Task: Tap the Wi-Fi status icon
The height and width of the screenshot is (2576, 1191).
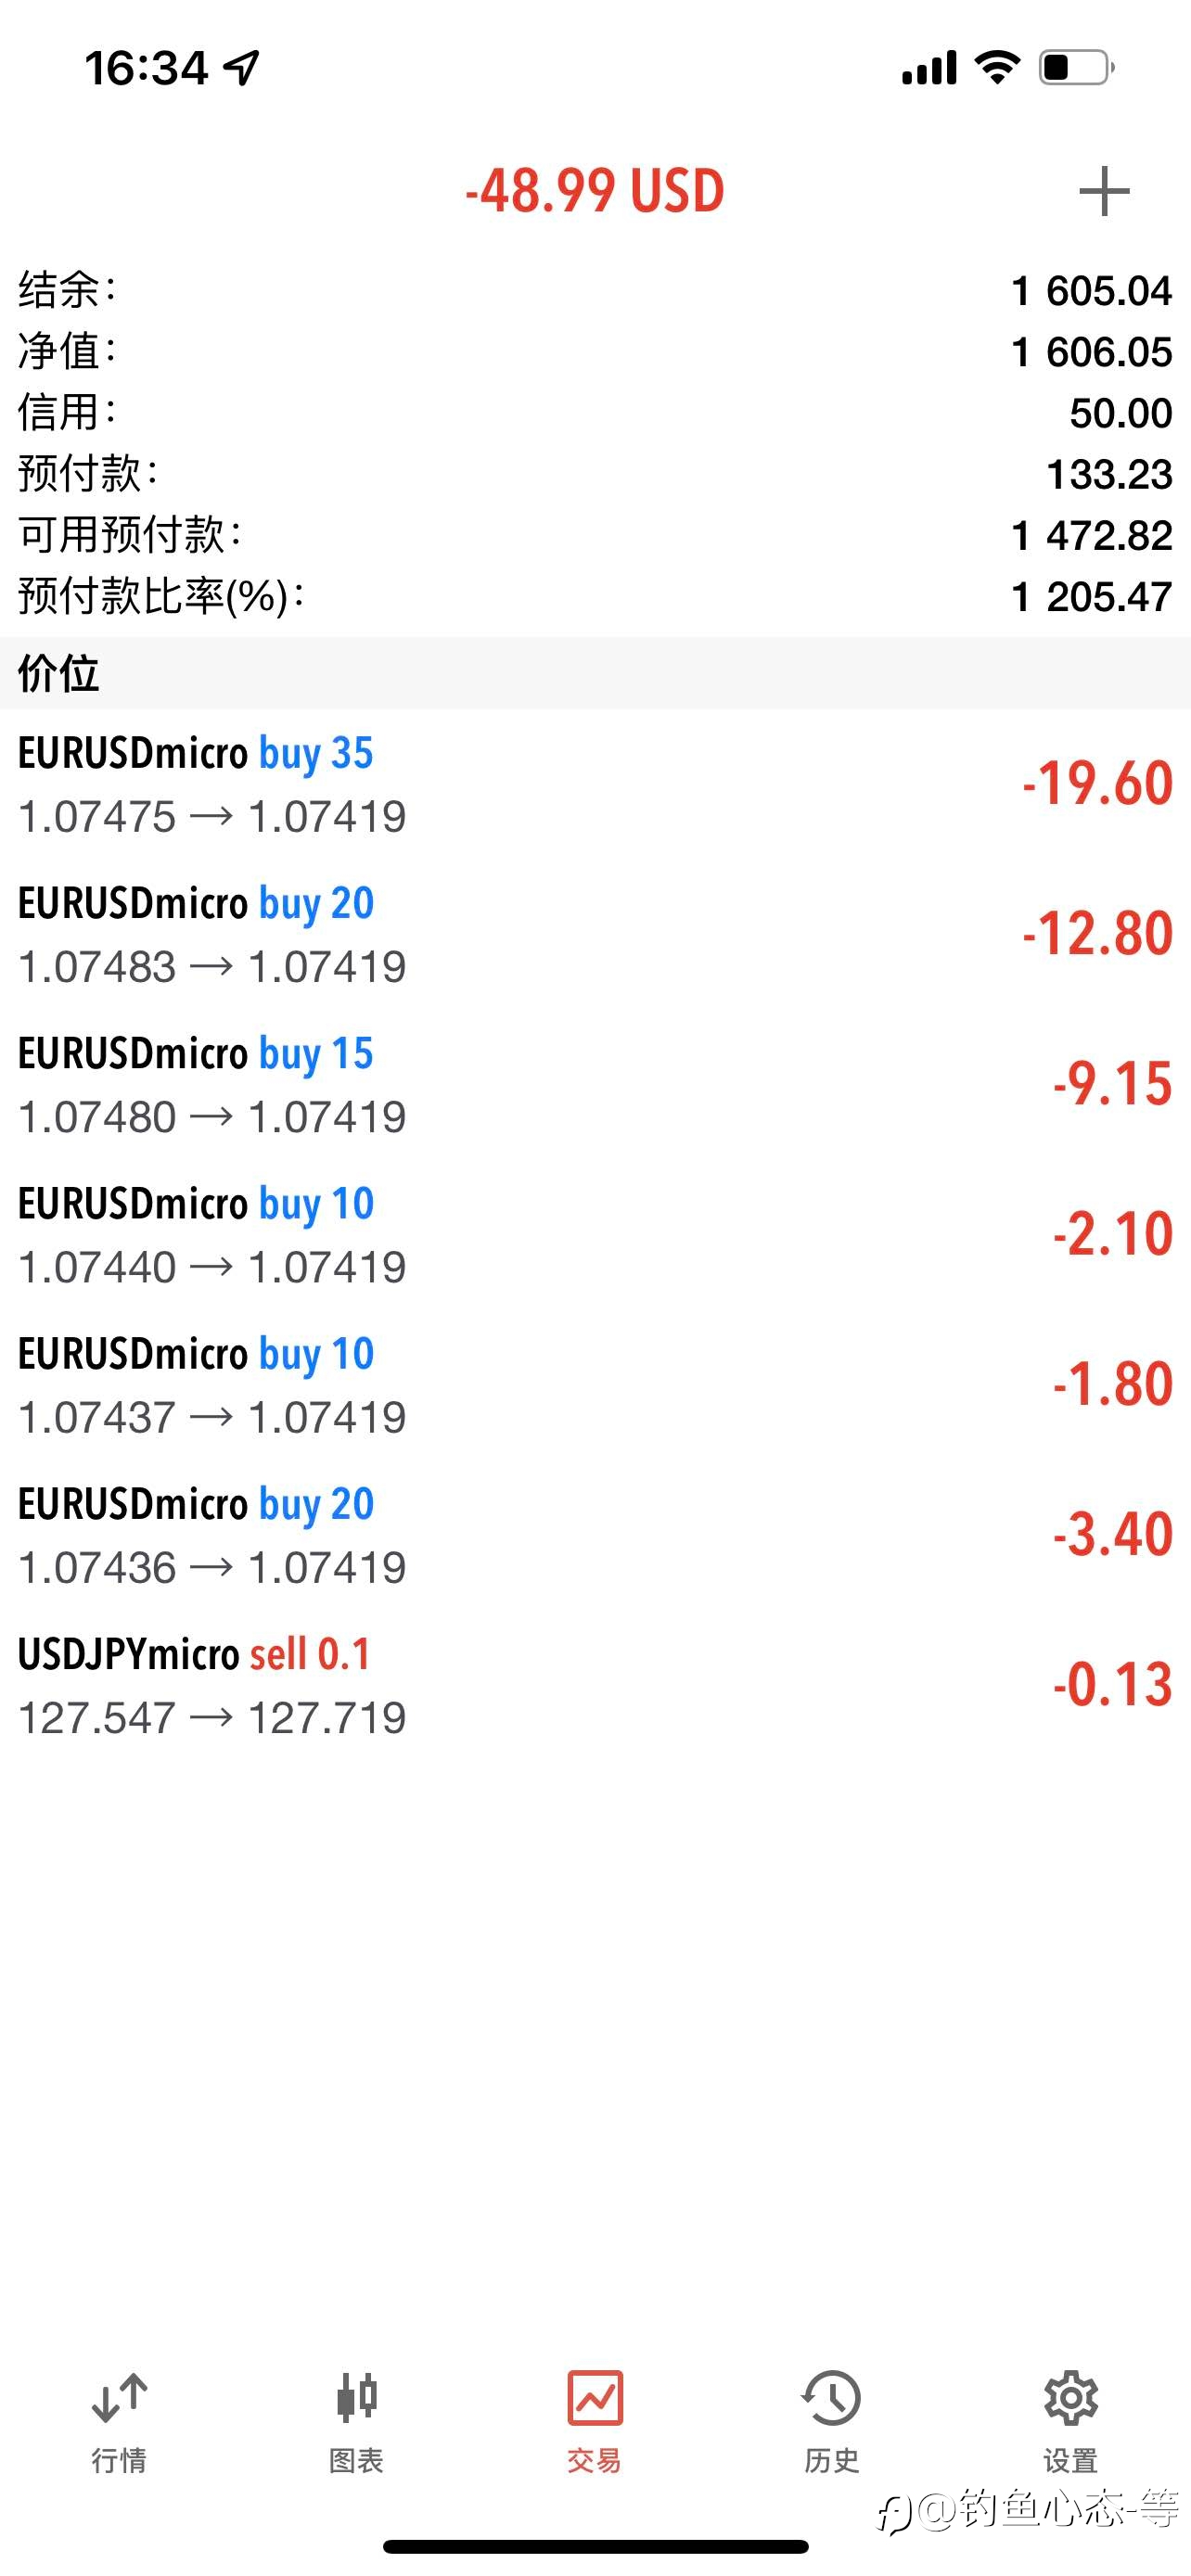Action: 997,67
